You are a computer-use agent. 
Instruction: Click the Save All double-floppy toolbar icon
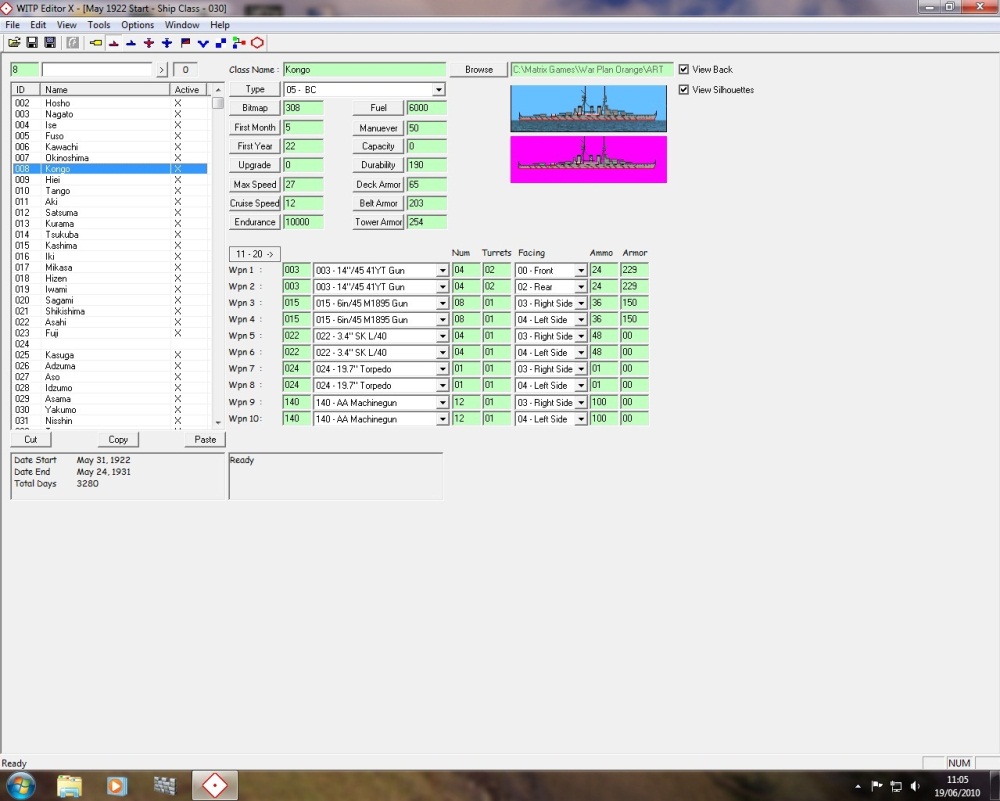(x=50, y=43)
